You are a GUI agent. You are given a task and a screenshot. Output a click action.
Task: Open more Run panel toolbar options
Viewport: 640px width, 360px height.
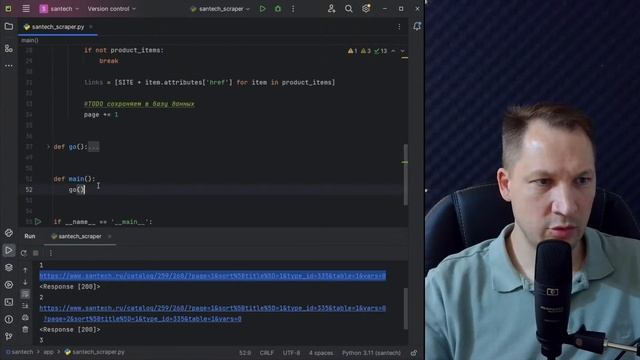point(51,253)
